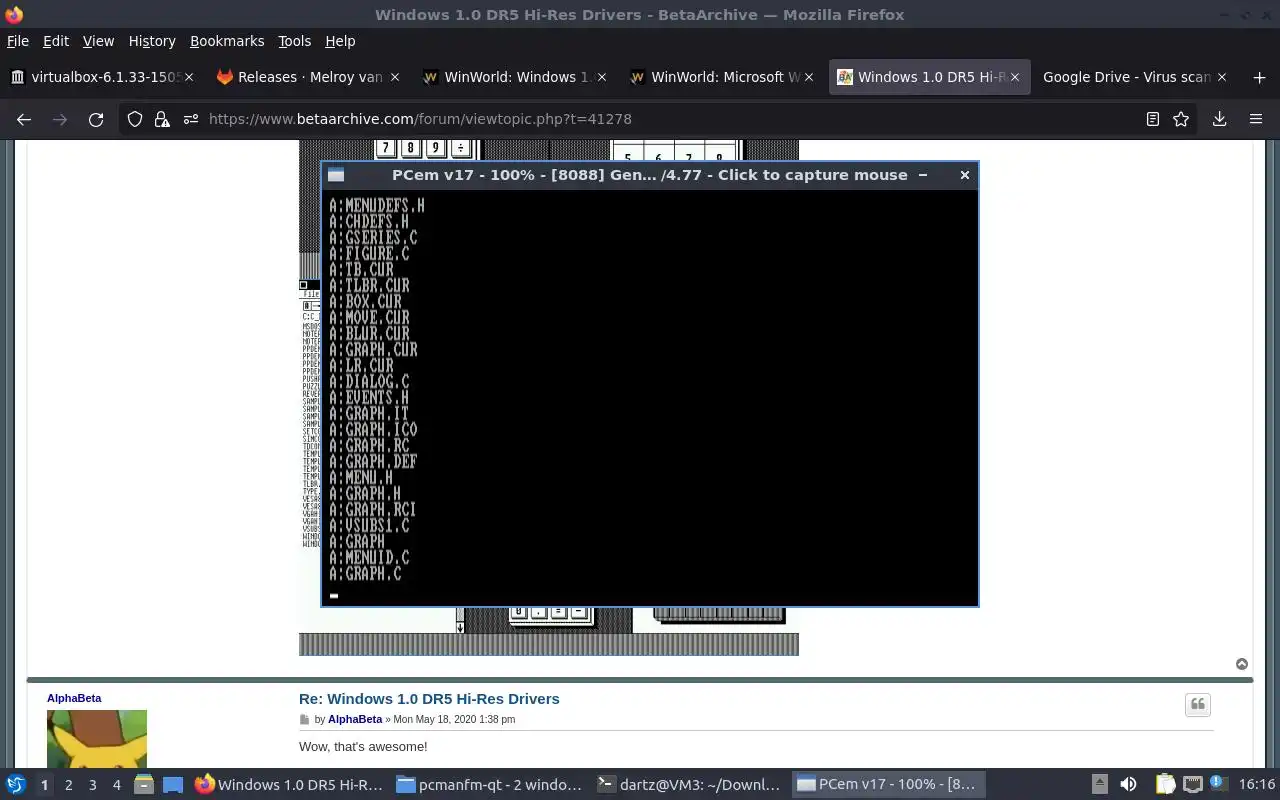Screen dimensions: 1280x800
Task: Open the Re: Windows 1.0 DR5 Hi-Res Drivers post link
Action: pyautogui.click(x=429, y=699)
